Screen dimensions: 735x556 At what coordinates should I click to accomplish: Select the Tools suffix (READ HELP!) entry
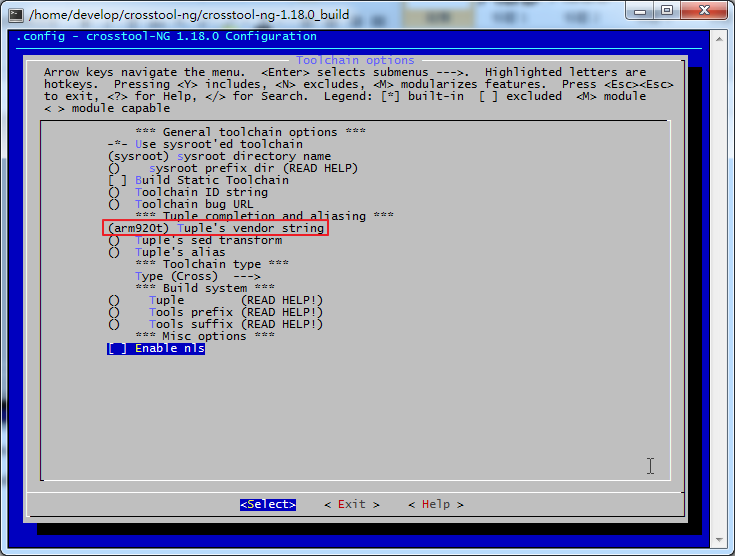click(x=216, y=324)
